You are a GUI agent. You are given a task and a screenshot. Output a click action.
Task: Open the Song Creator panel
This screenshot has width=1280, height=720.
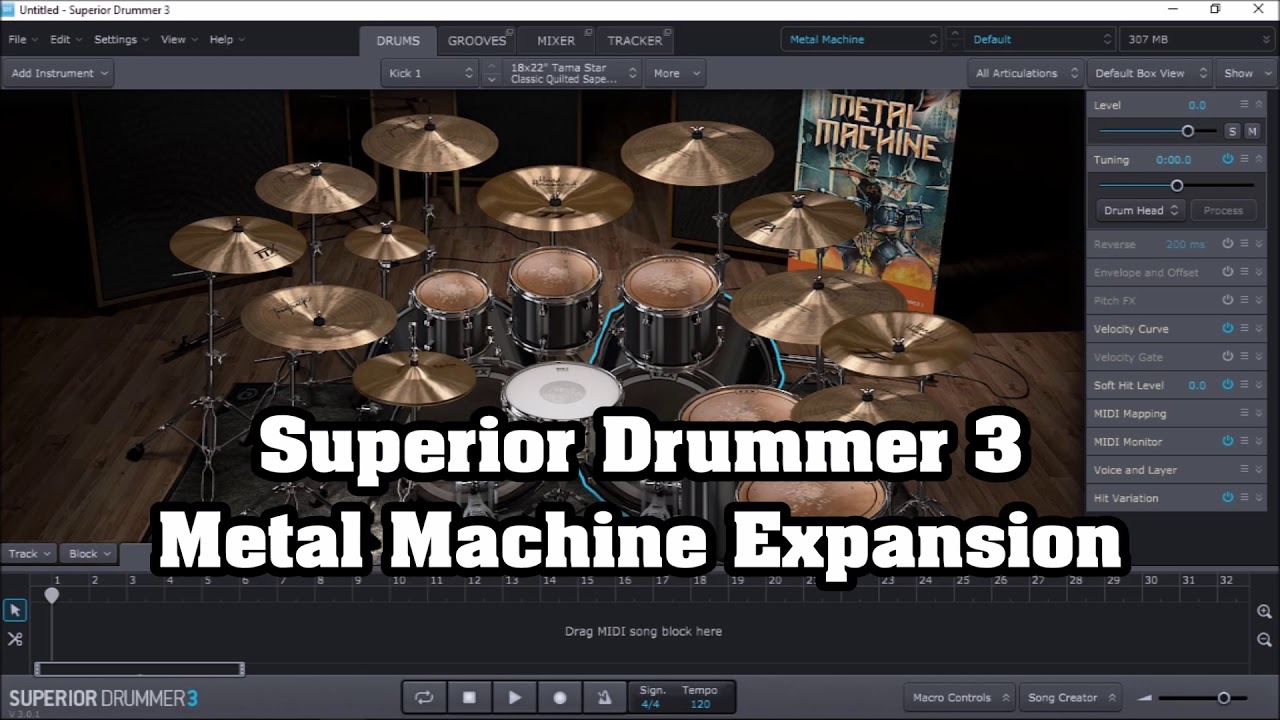[x=1072, y=697]
